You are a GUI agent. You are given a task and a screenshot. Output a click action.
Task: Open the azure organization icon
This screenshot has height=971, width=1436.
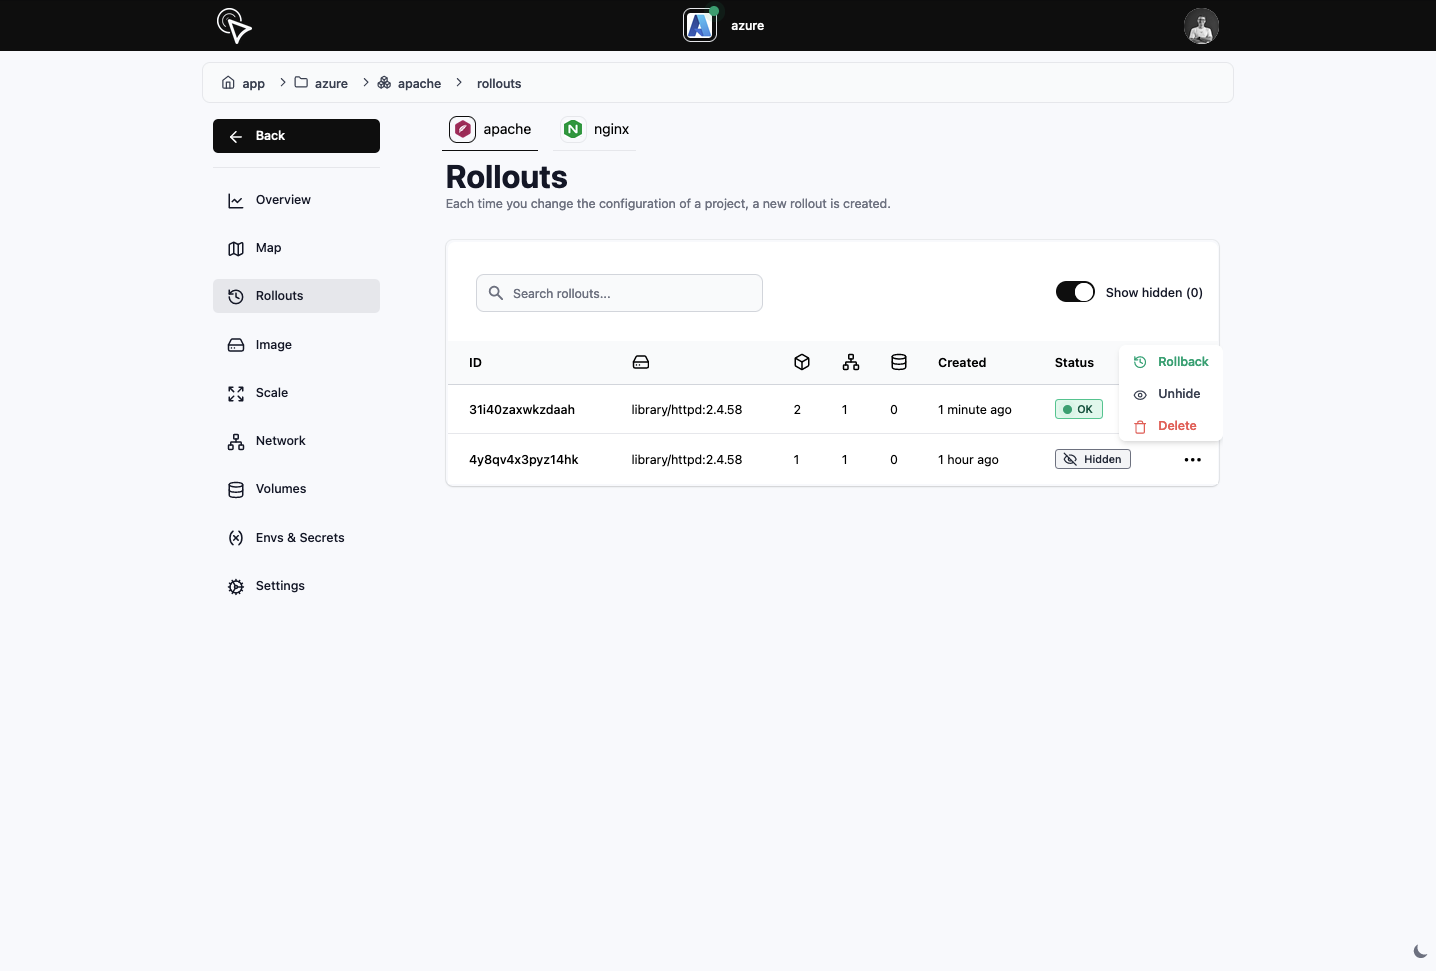tap(700, 25)
